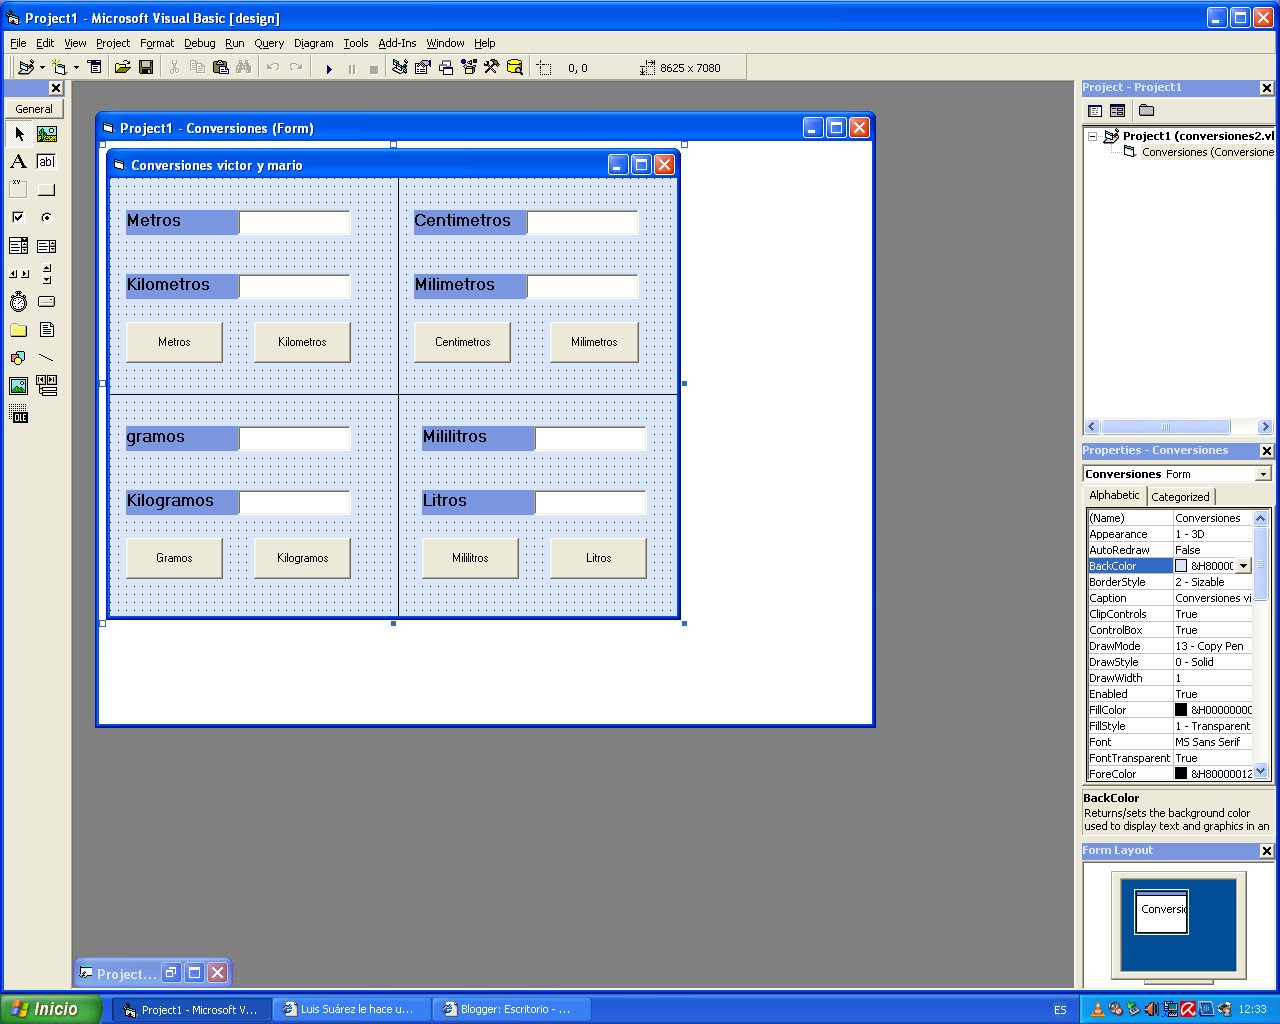Select the Pointer tool in the toolbox
Viewport: 1280px width, 1024px height.
[x=18, y=133]
